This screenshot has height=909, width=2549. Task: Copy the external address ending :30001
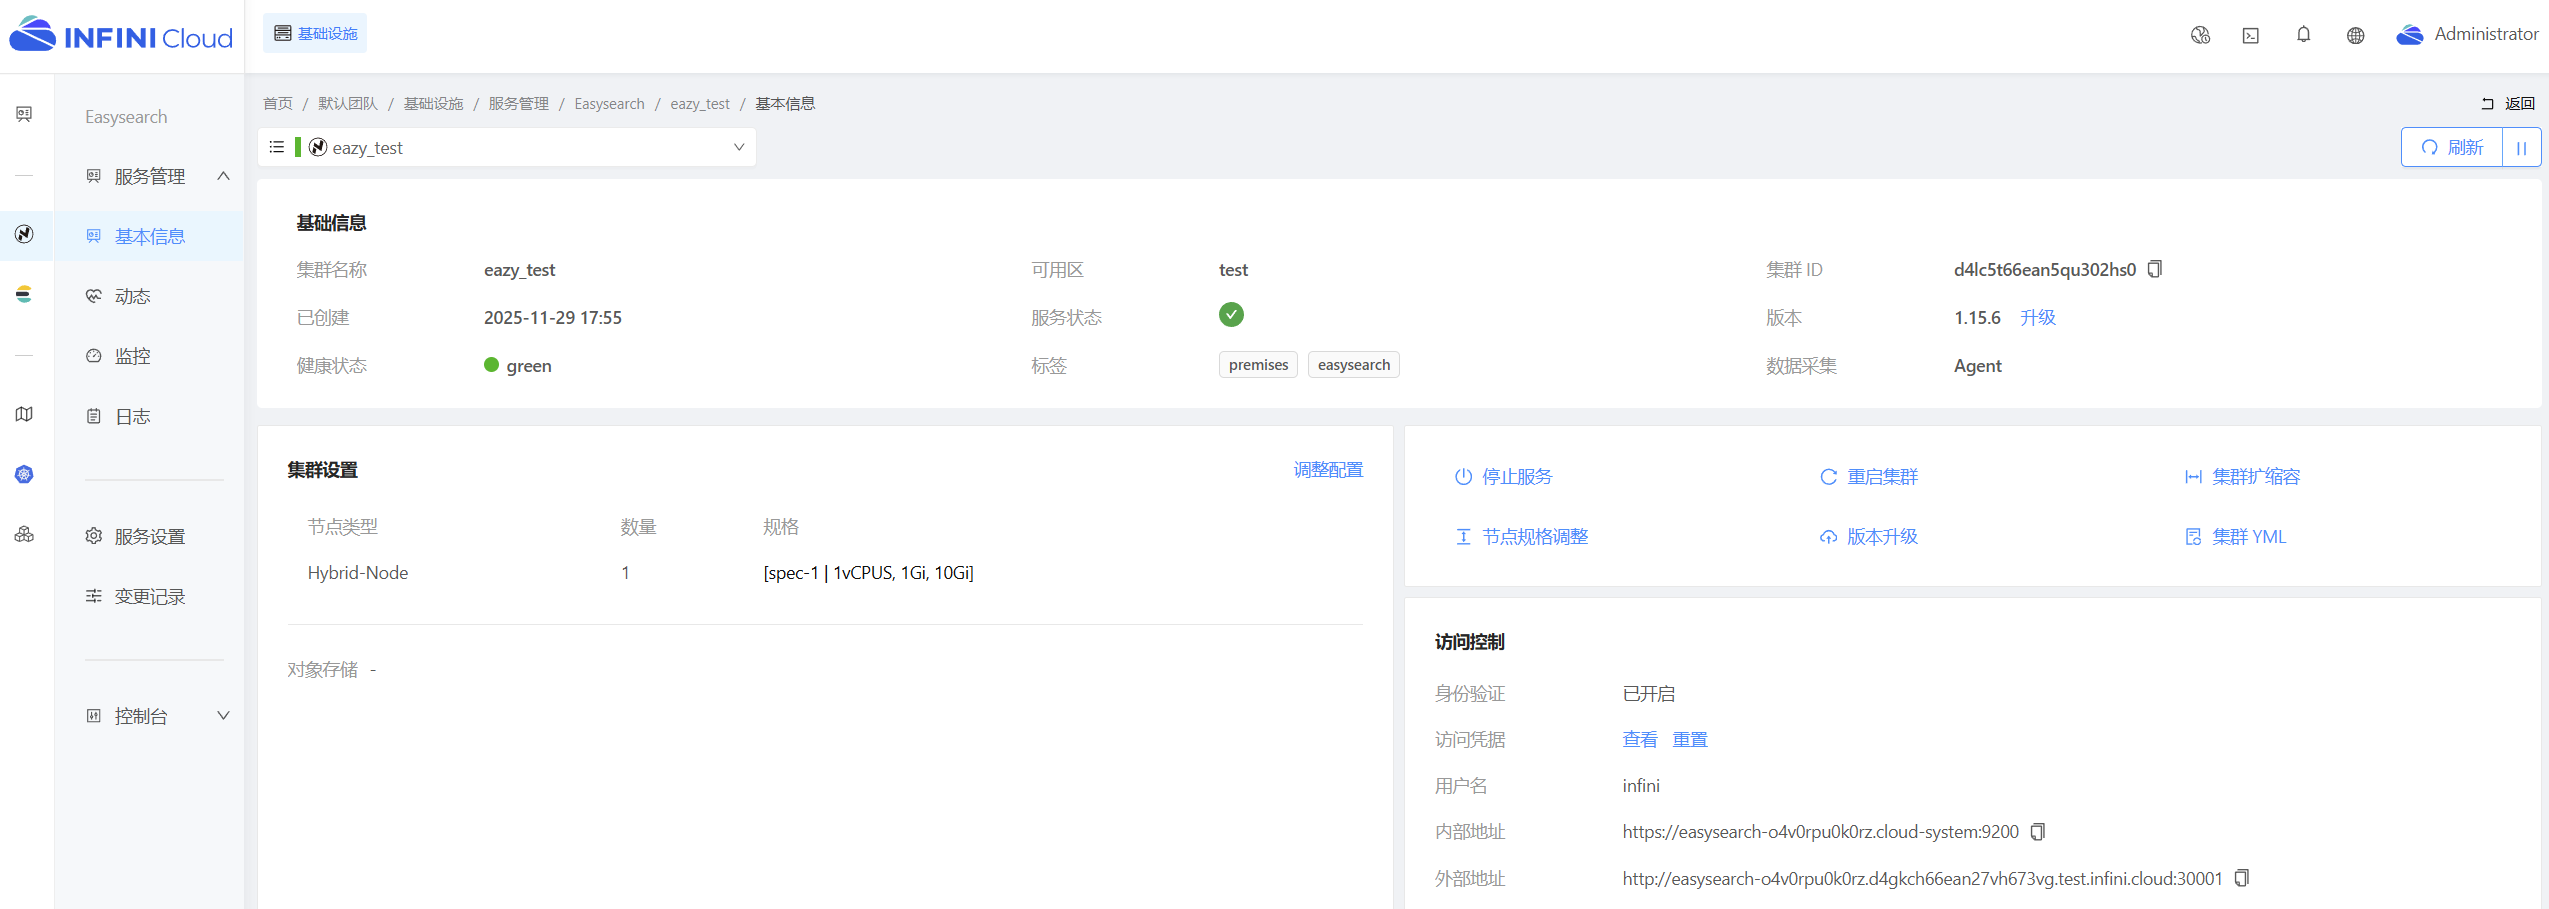(x=2241, y=878)
